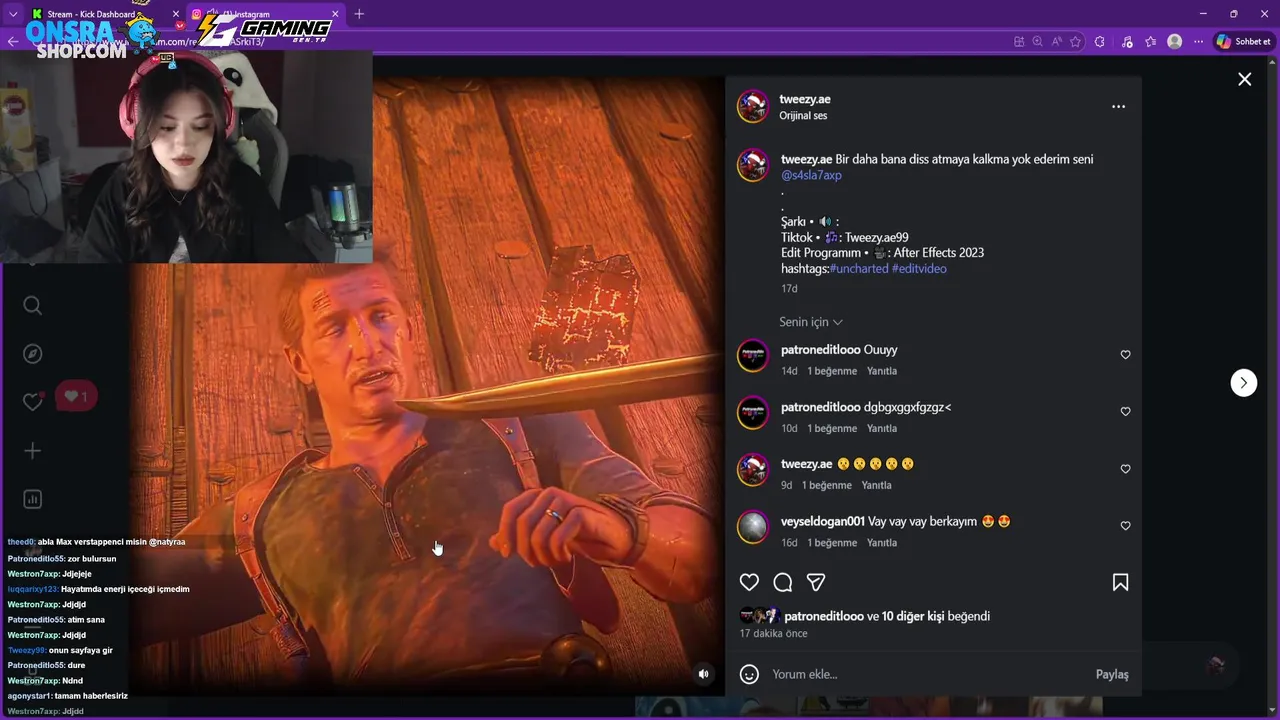Add page to favorites star icon
This screenshot has width=1280, height=720.
[1076, 41]
